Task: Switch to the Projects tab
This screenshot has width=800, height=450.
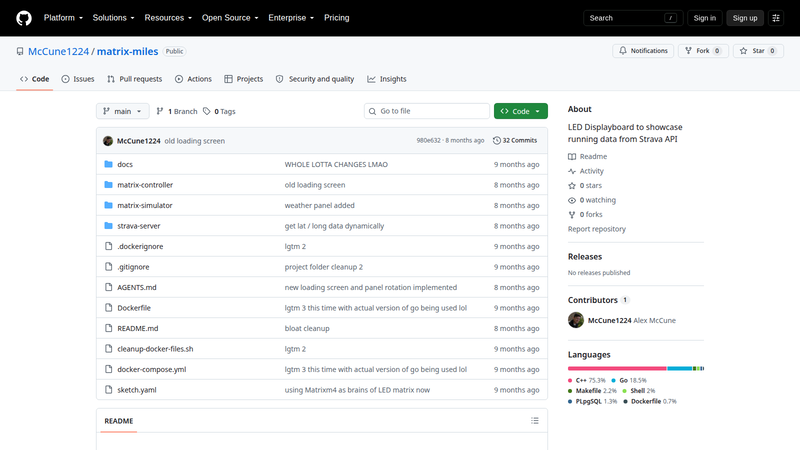Action: [x=244, y=79]
